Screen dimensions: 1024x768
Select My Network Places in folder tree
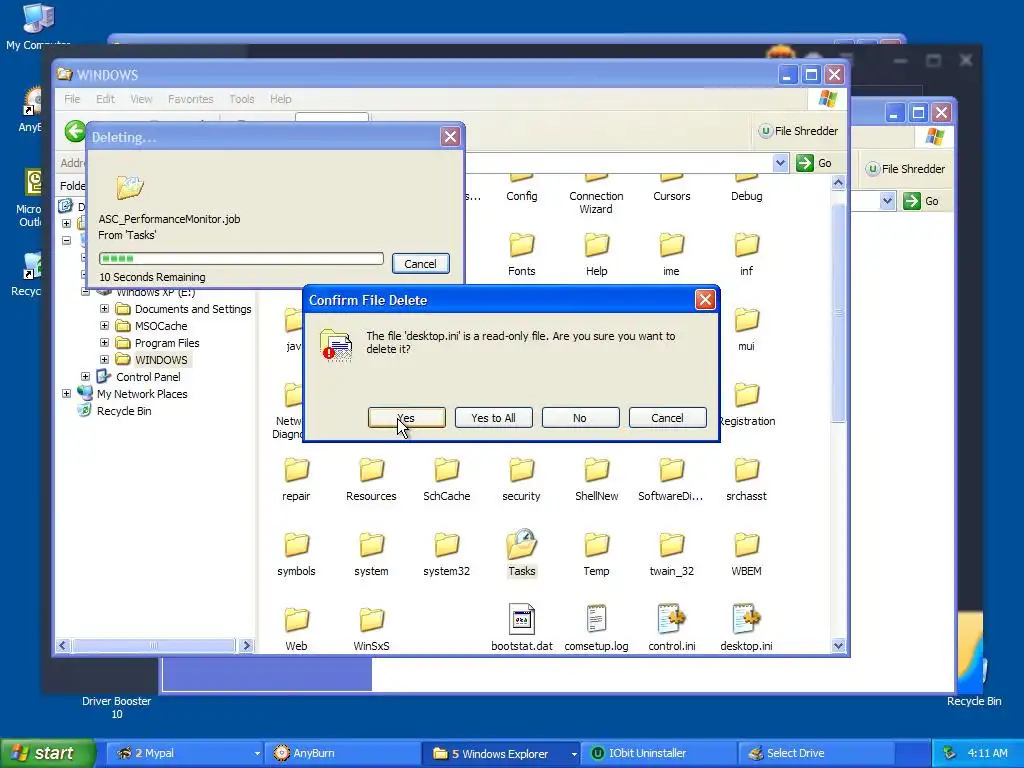point(142,394)
